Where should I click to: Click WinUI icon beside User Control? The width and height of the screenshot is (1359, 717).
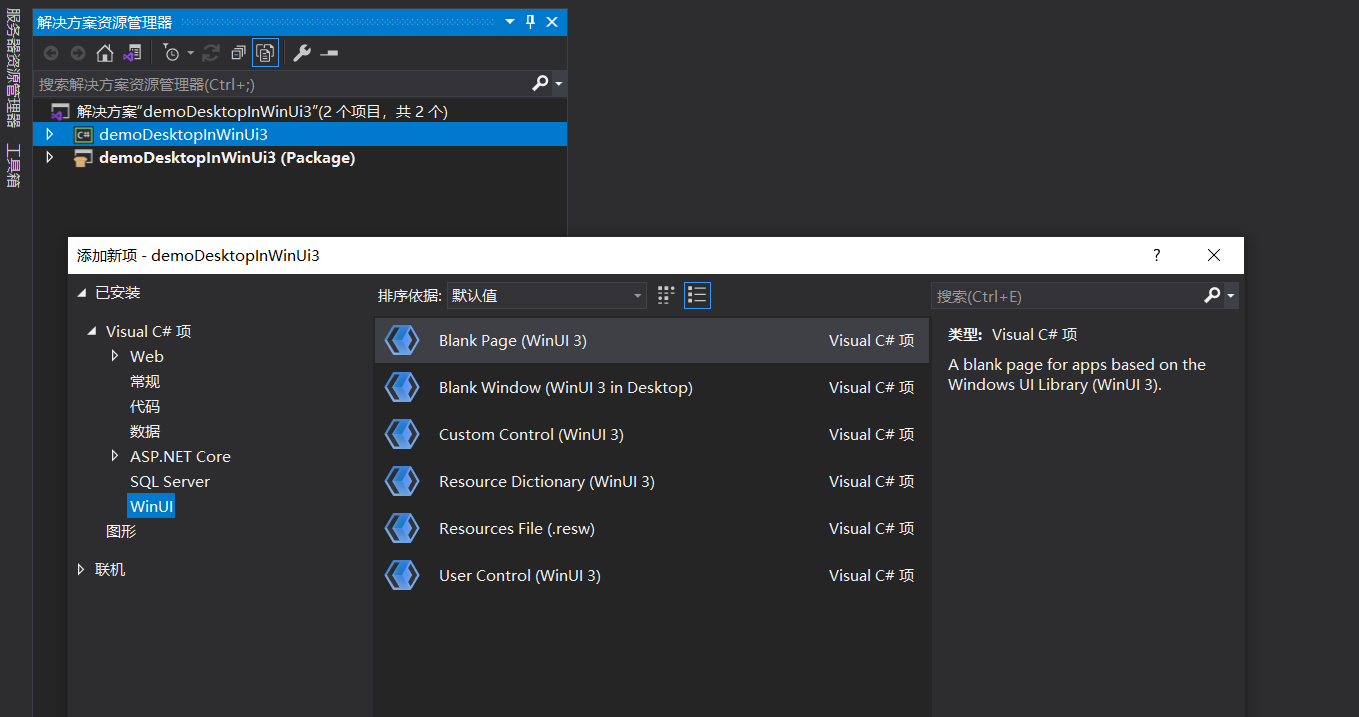coord(402,575)
